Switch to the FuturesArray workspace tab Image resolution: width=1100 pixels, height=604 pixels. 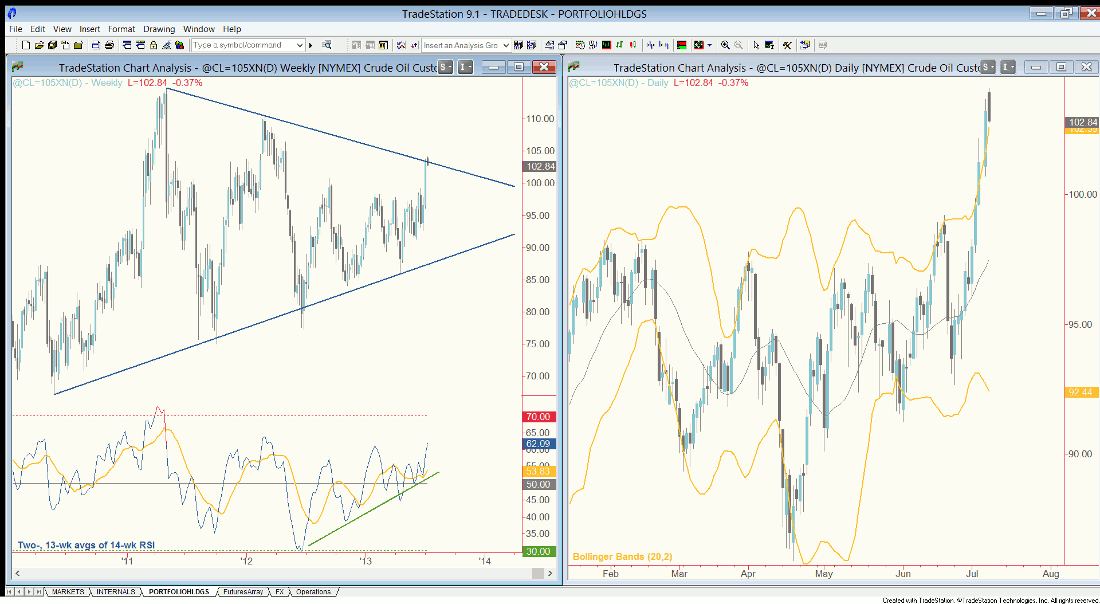point(244,592)
